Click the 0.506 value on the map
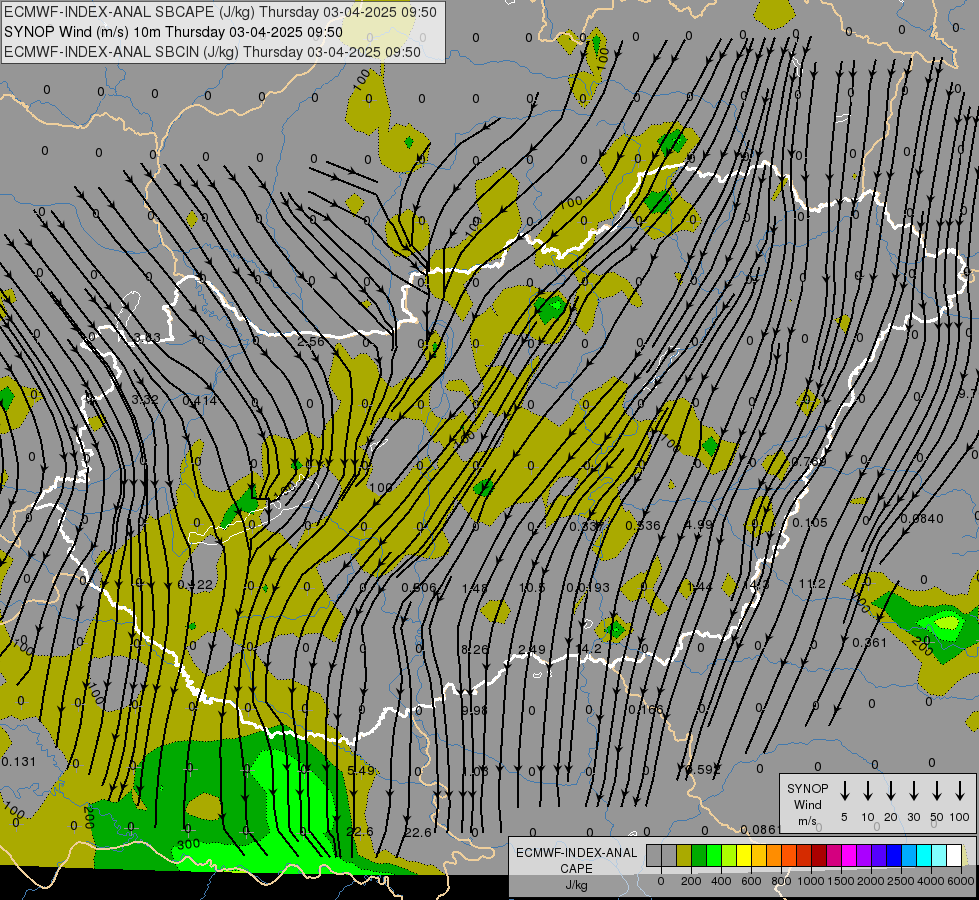The height and width of the screenshot is (900, 979). tap(418, 588)
